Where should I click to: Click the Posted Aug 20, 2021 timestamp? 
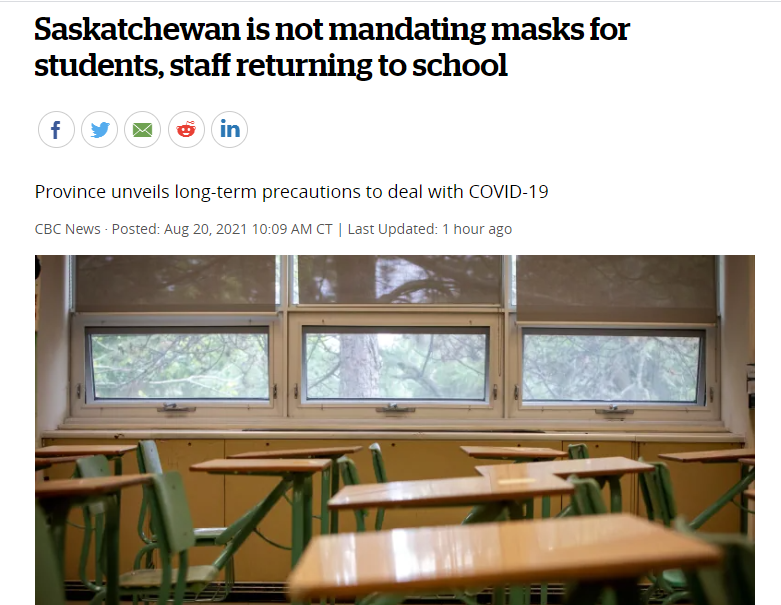coord(222,229)
